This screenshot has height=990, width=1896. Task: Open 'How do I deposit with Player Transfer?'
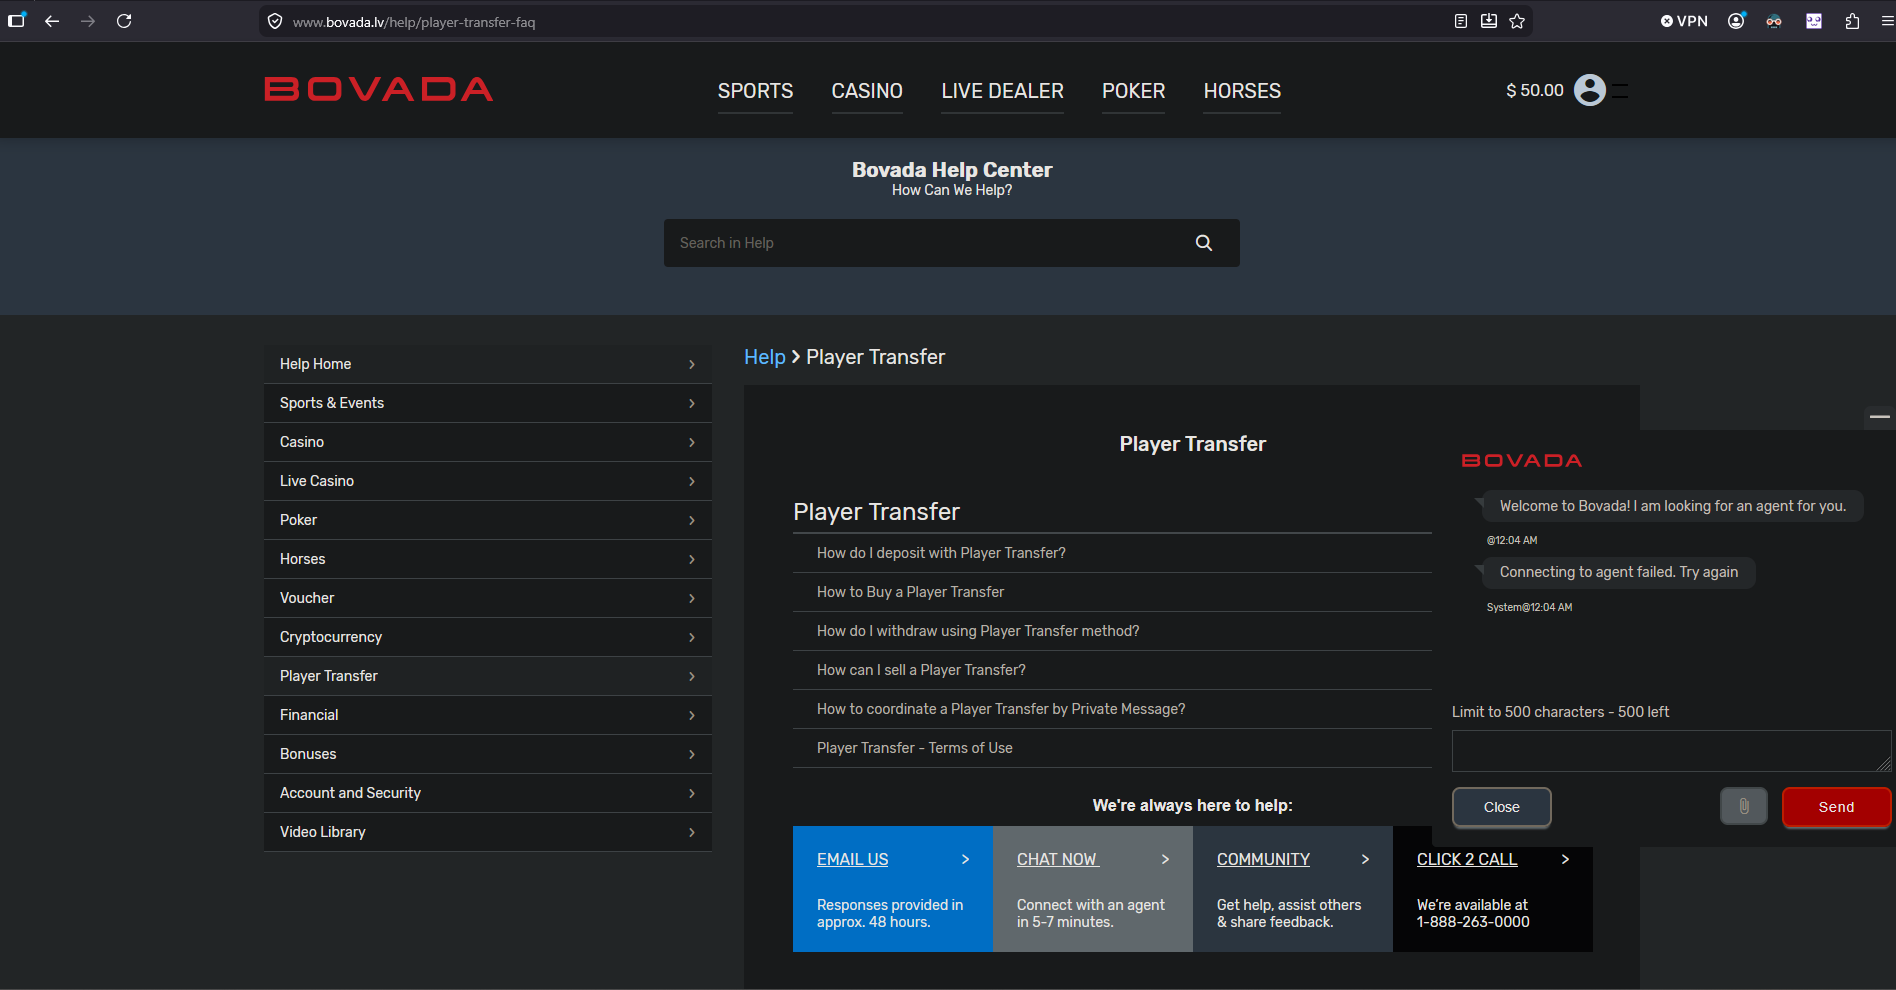pos(941,553)
